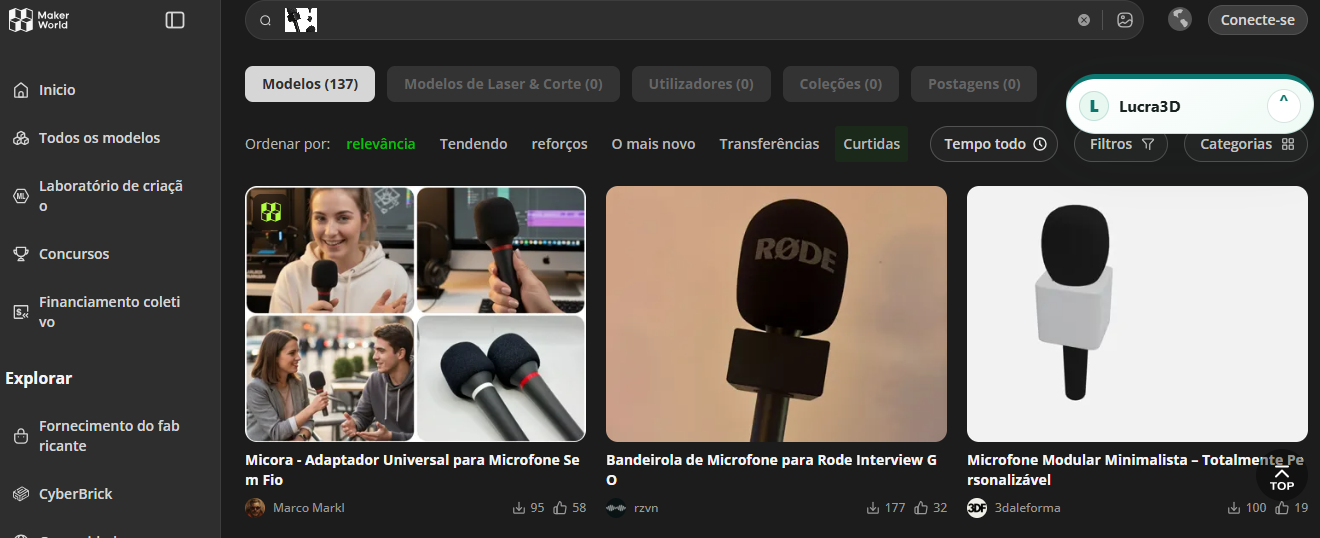Open Laboratório de criação
Image resolution: width=1320 pixels, height=538 pixels.
110,196
